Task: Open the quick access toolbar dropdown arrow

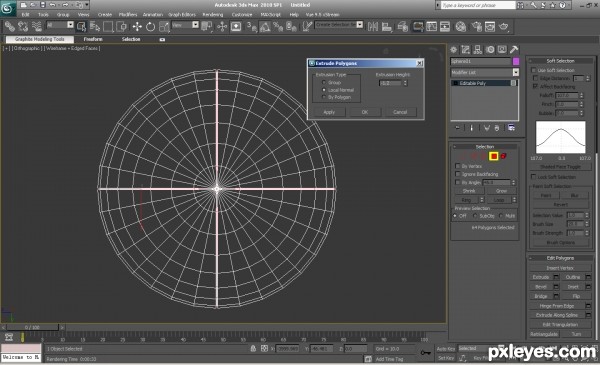Action: [x=87, y=5]
